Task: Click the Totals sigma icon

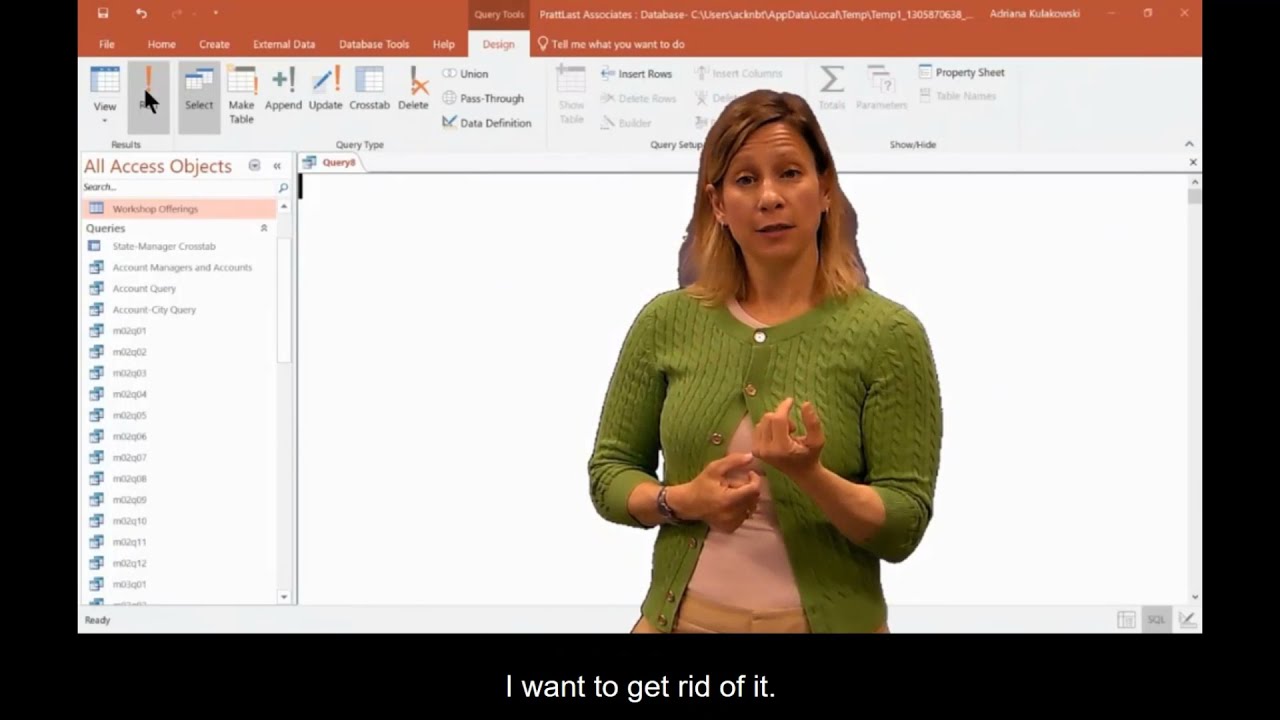Action: [831, 80]
